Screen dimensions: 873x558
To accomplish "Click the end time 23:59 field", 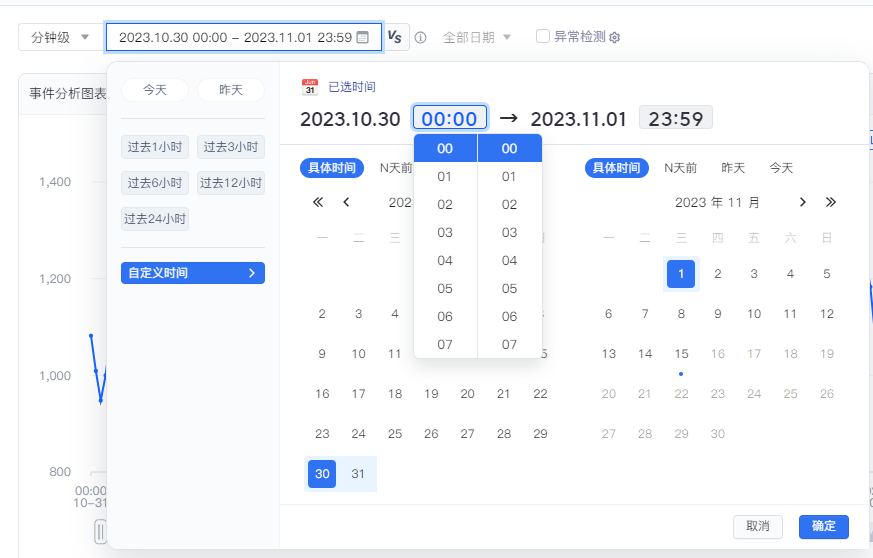I will (x=676, y=118).
